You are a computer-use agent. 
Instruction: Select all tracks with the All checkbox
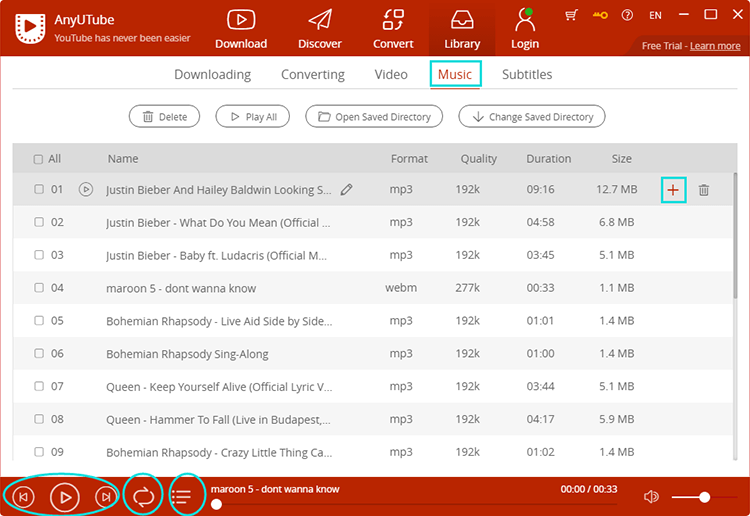38,159
